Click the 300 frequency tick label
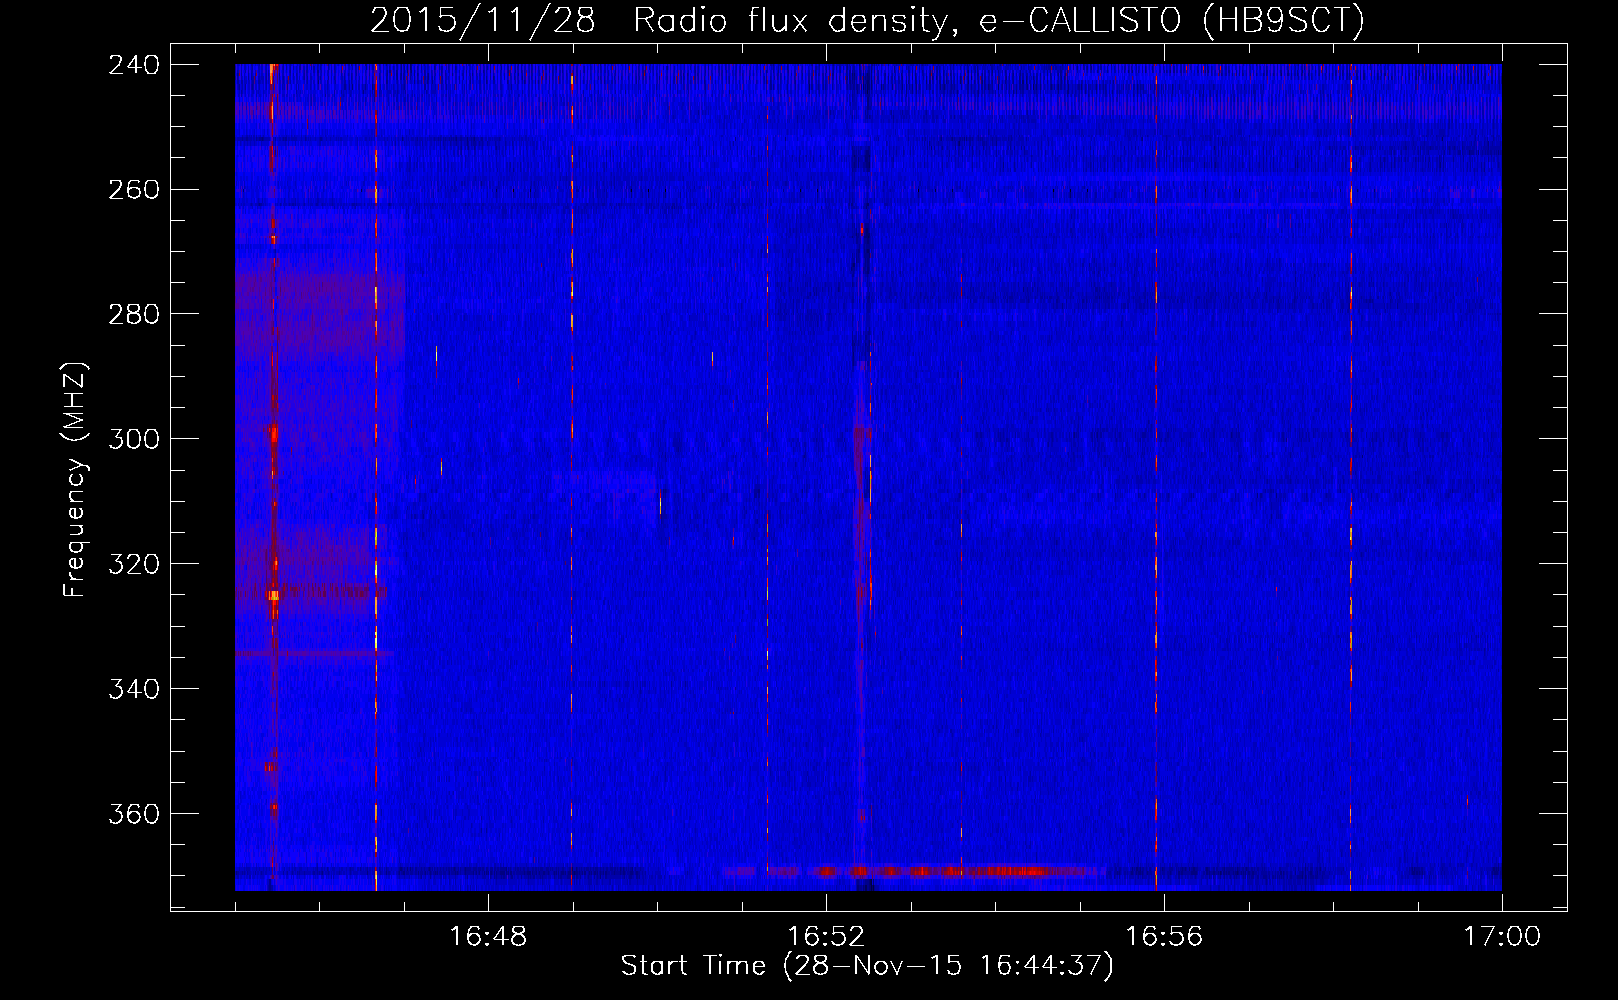This screenshot has width=1618, height=1000. [x=134, y=439]
